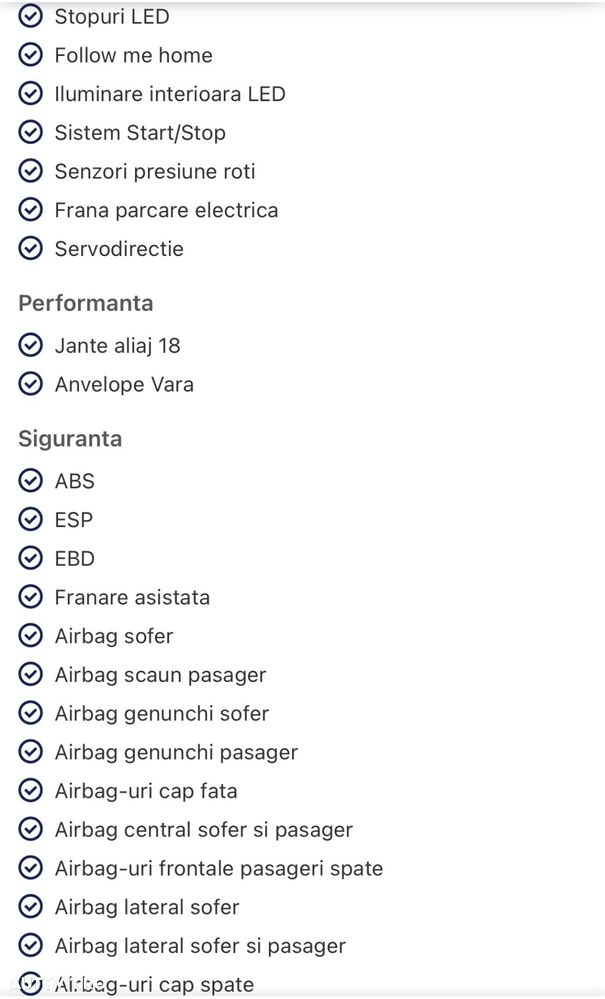
Task: Click the checkmark icon beside Stopuri LED
Action: tap(30, 17)
